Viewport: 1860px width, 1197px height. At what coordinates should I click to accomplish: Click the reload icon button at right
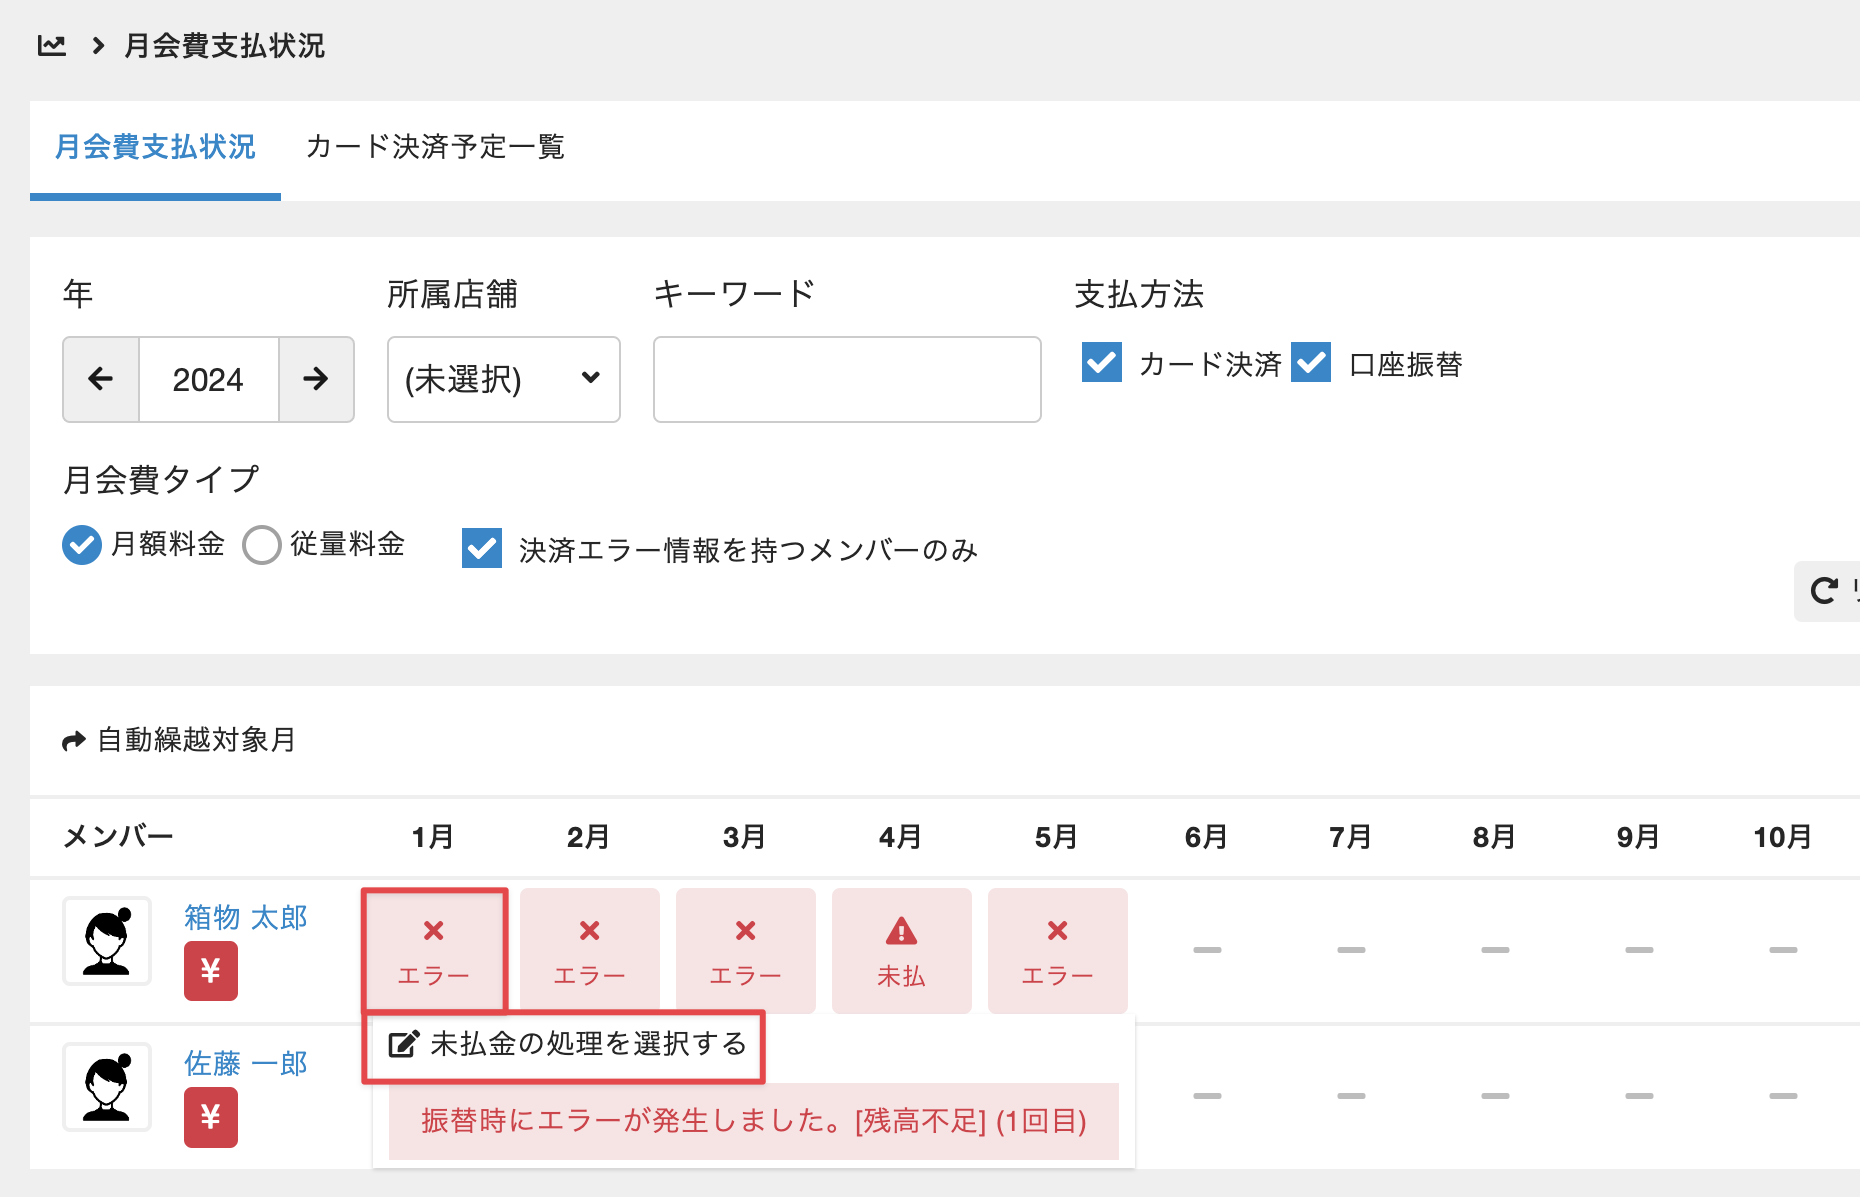point(1825,591)
